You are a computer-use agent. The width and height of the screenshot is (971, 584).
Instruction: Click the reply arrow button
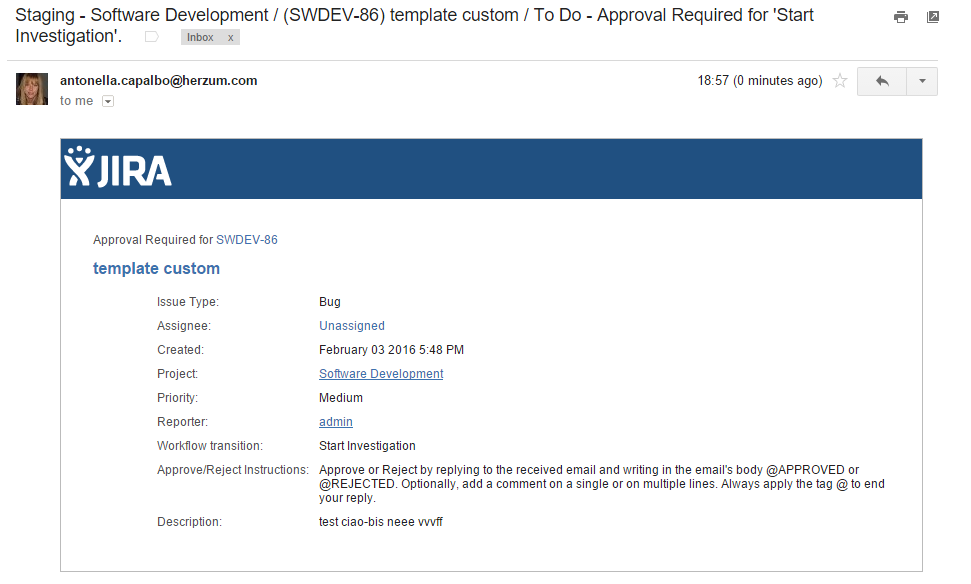pyautogui.click(x=882, y=81)
